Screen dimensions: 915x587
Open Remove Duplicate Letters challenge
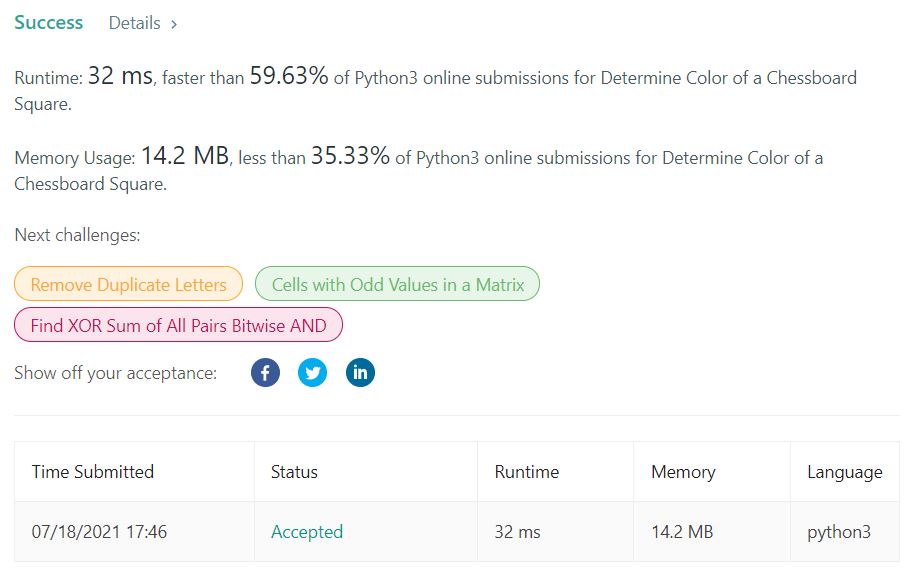(x=128, y=284)
